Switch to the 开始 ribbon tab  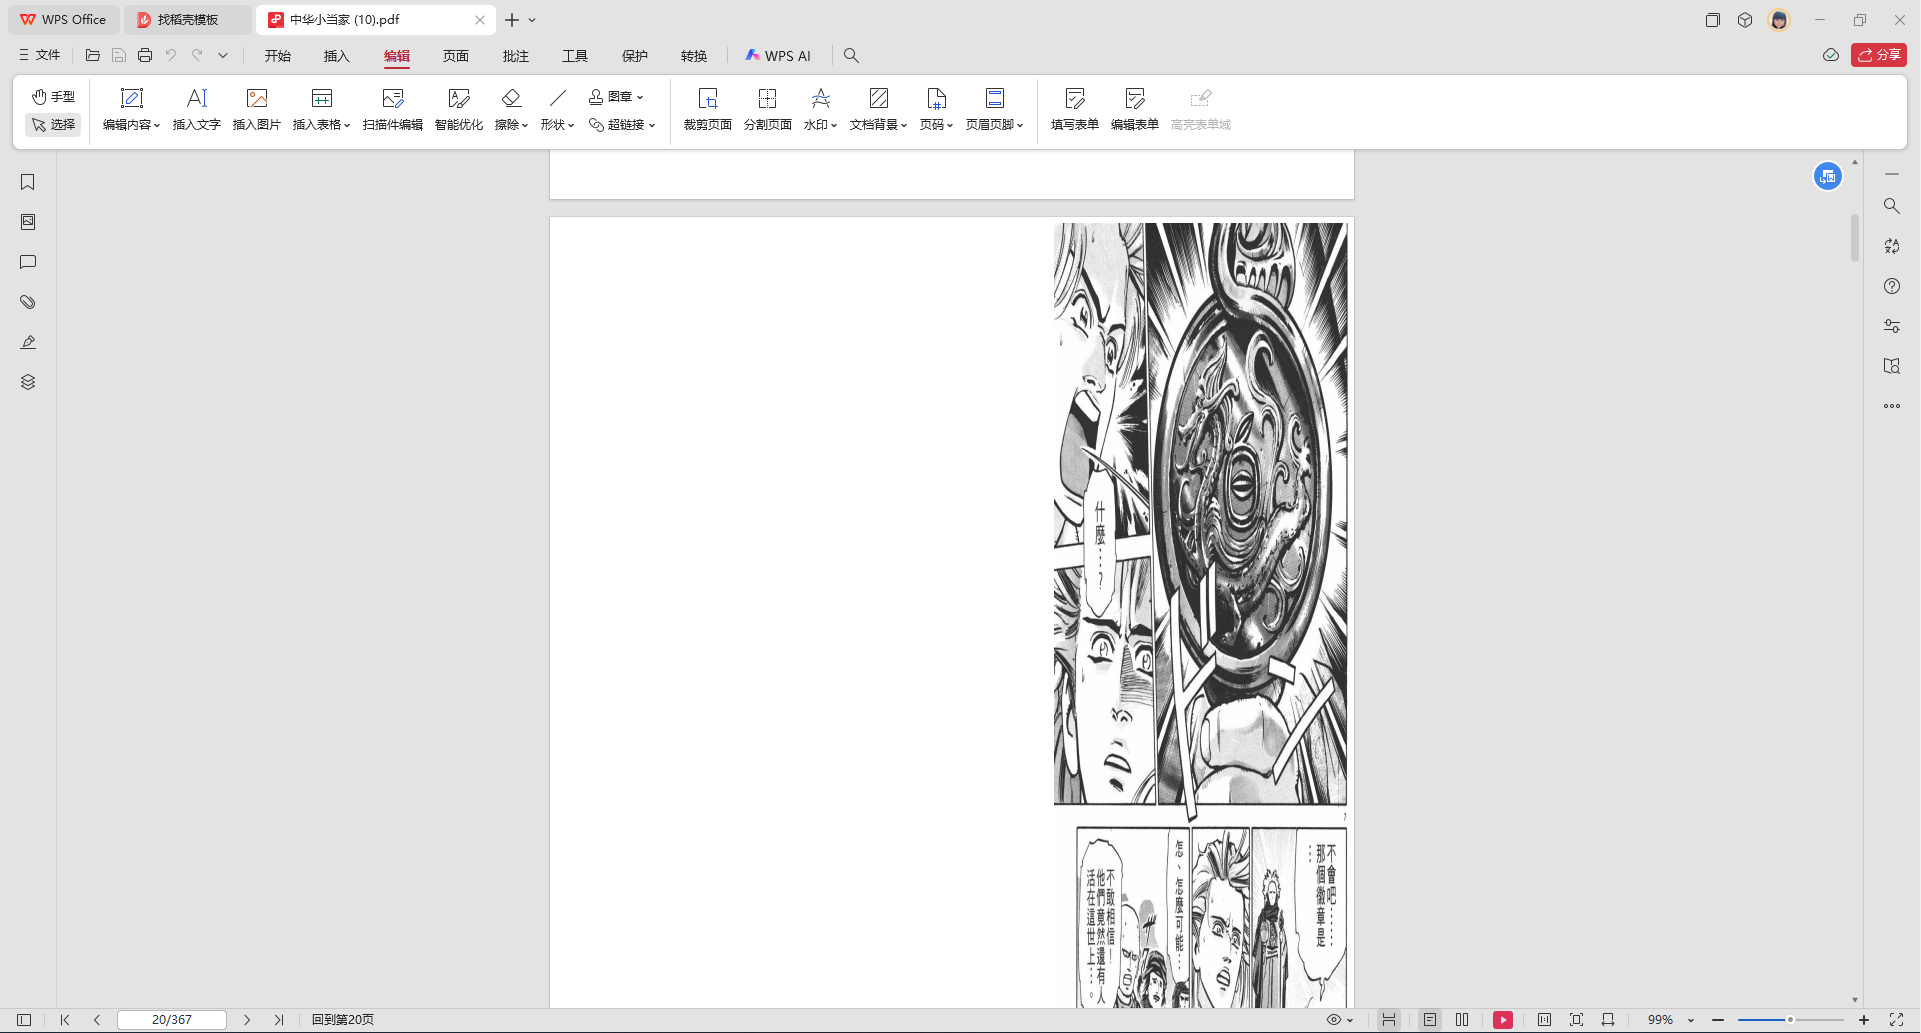278,56
